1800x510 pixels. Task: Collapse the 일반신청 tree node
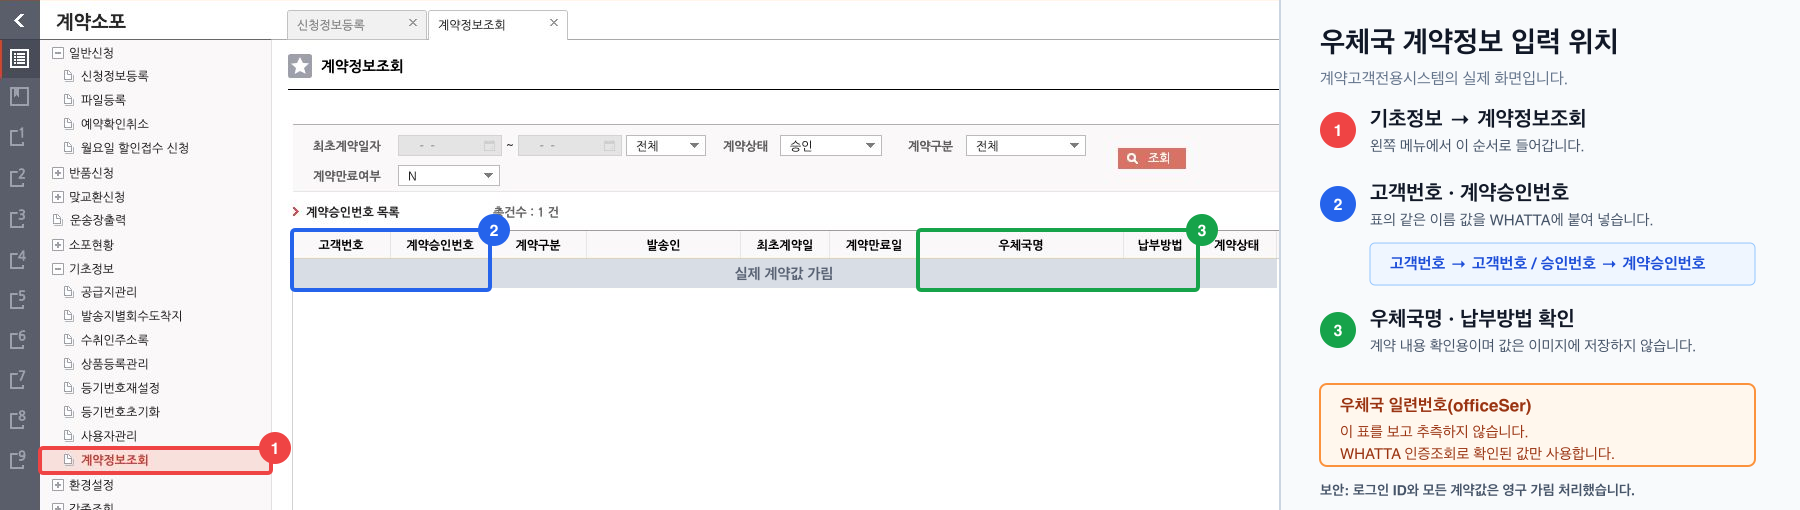tap(57, 53)
